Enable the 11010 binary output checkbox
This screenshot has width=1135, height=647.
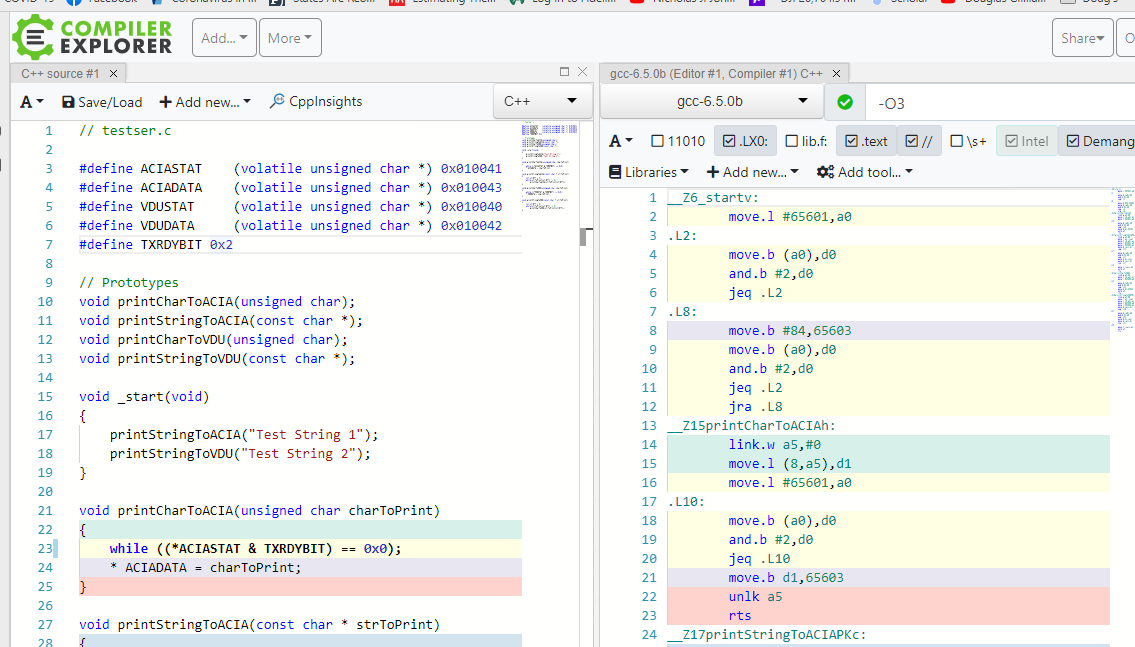tap(678, 141)
